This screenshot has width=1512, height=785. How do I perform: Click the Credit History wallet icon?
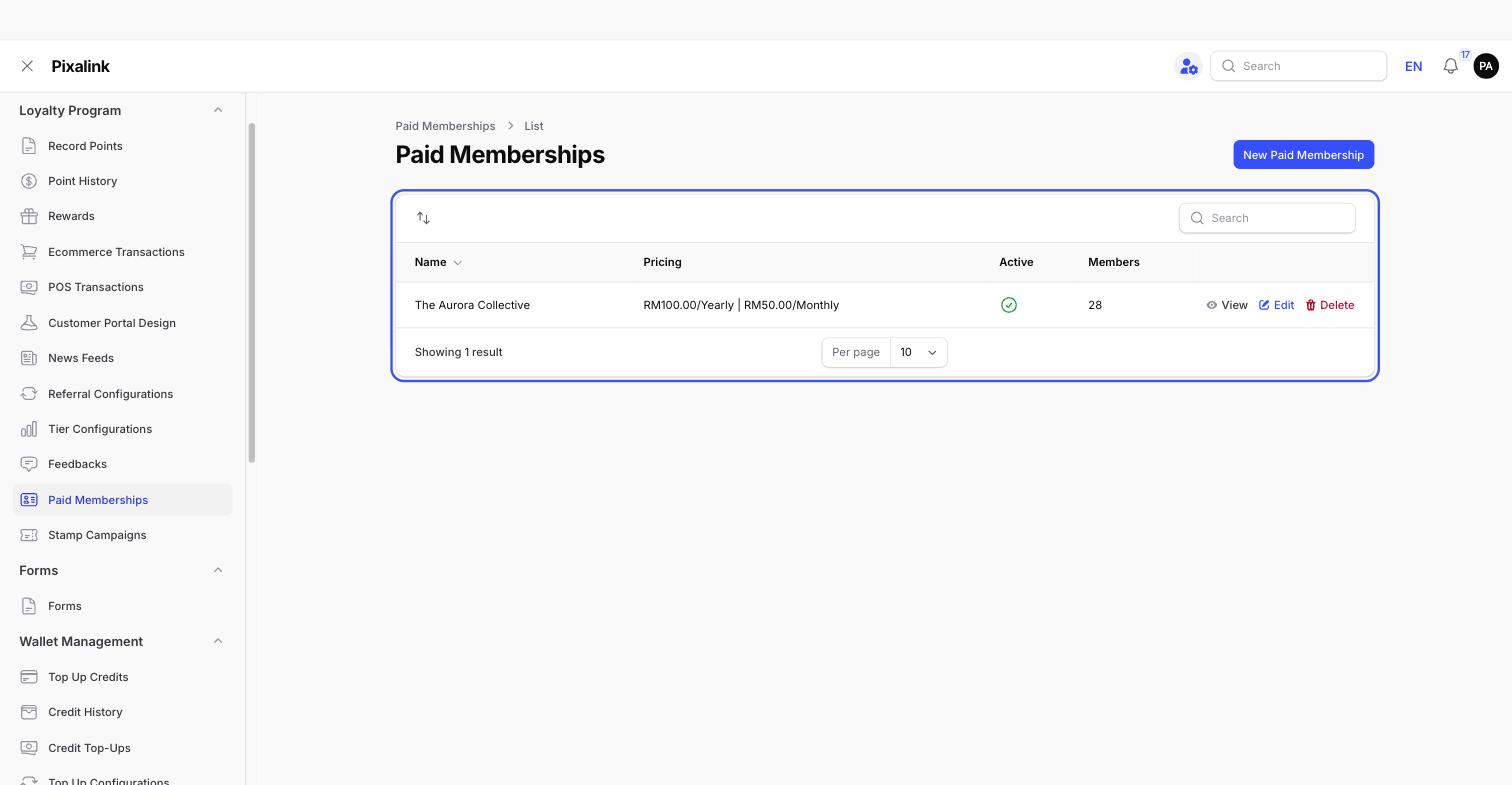click(29, 712)
